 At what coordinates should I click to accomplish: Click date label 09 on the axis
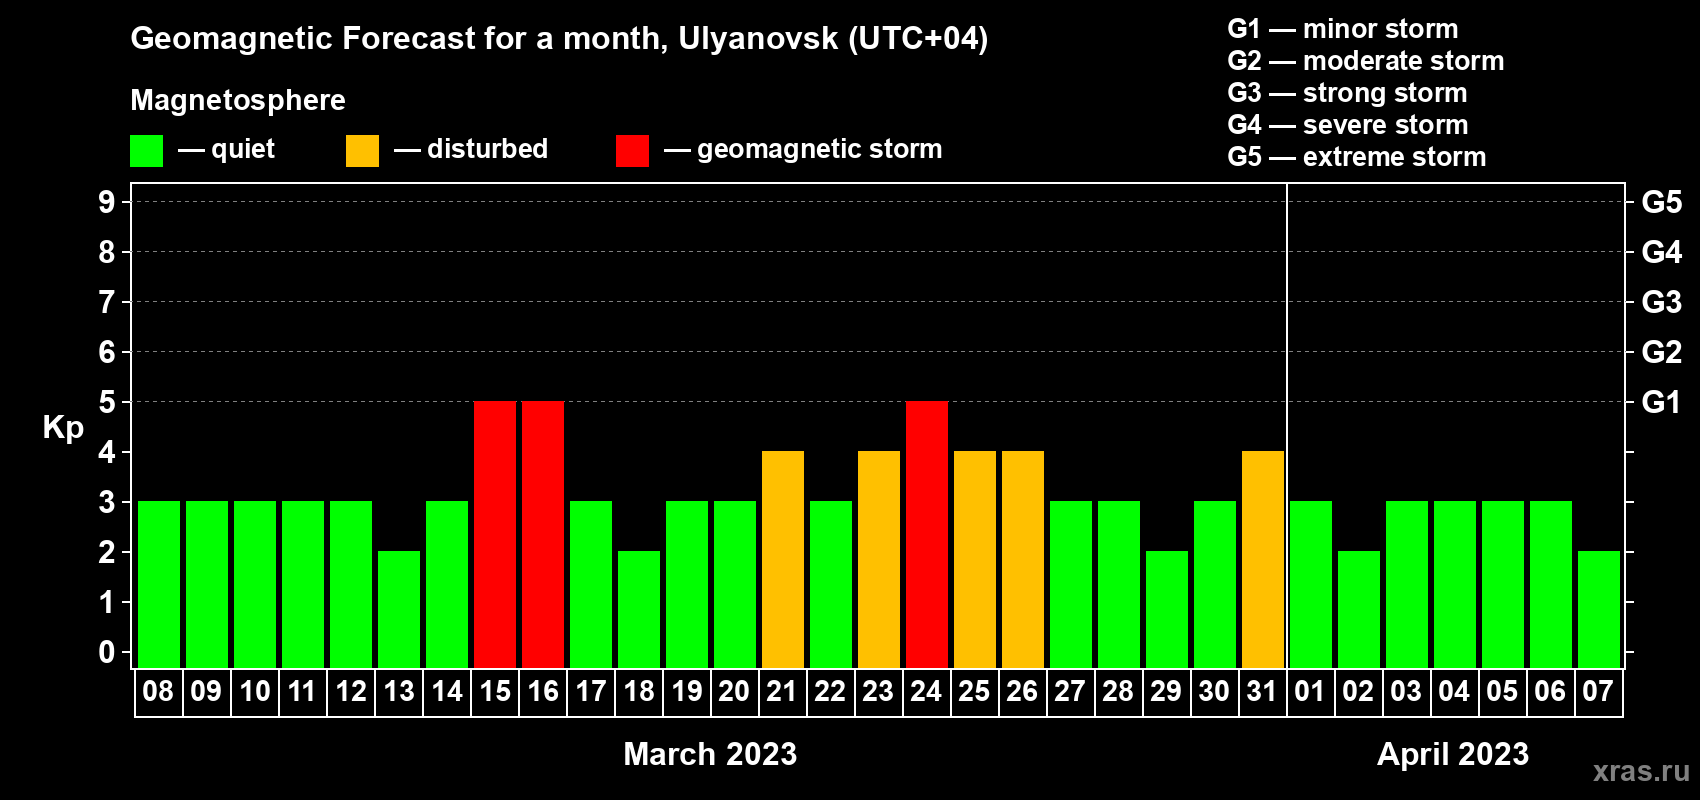click(x=206, y=692)
